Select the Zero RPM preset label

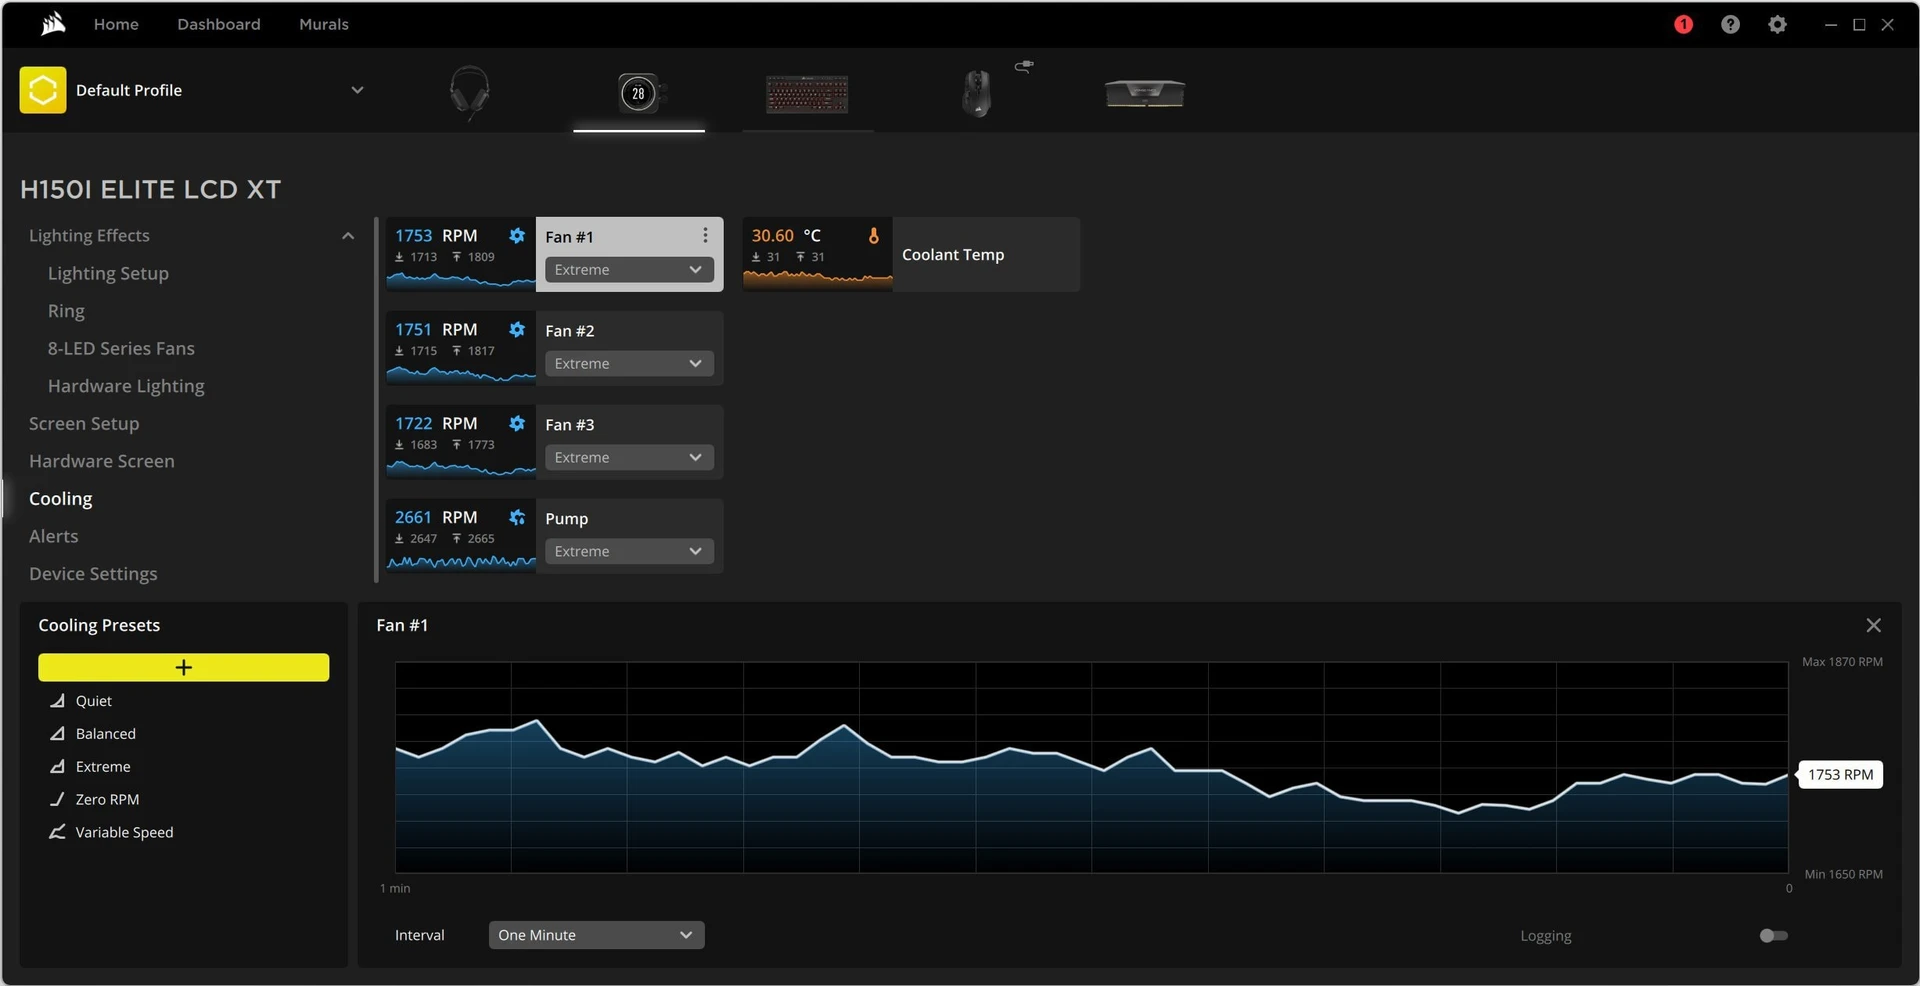click(x=107, y=800)
